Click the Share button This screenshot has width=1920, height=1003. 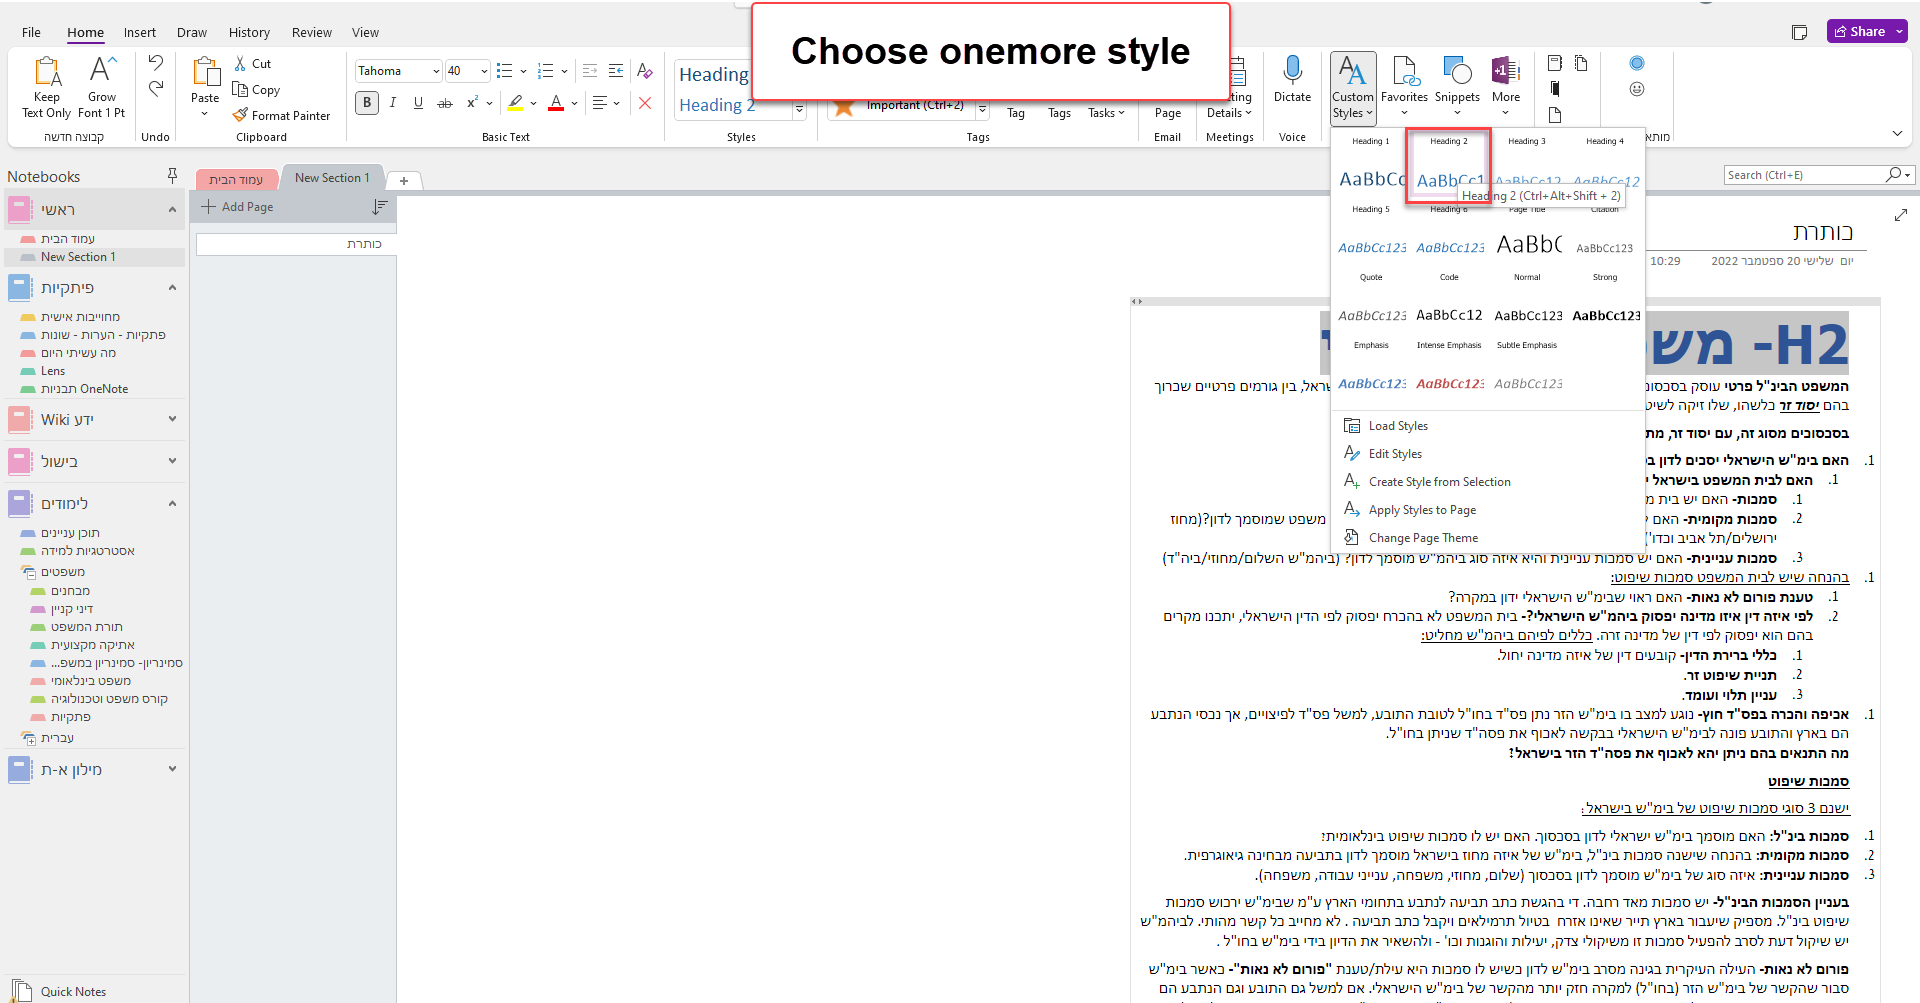coord(1866,31)
